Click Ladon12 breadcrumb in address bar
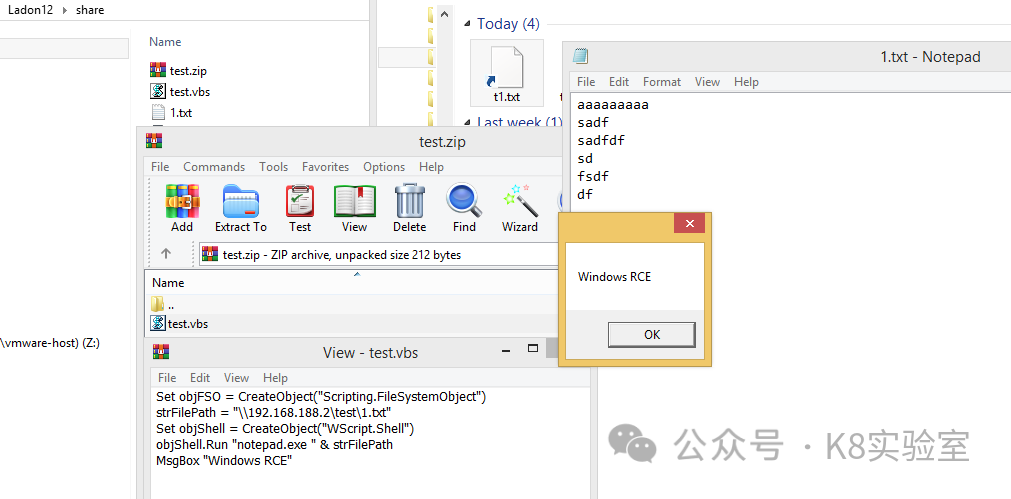1011x499 pixels. [x=30, y=10]
